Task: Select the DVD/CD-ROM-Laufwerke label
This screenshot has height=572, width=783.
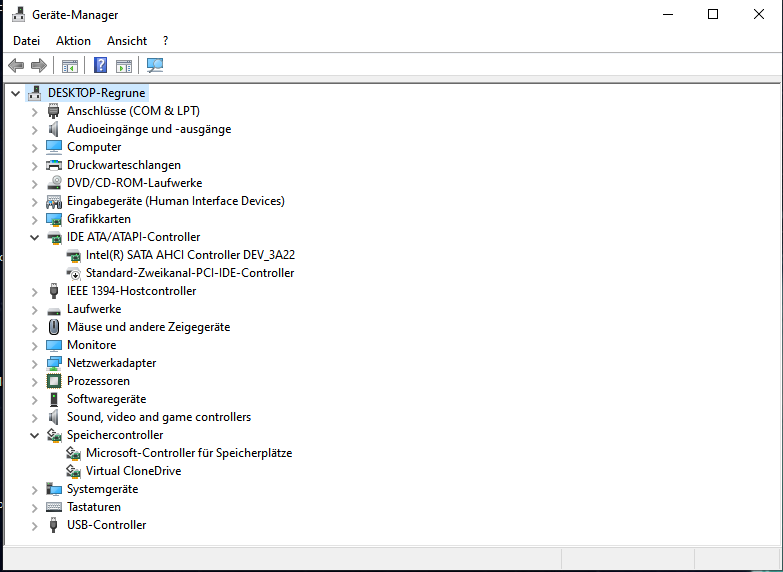Action: 134,183
